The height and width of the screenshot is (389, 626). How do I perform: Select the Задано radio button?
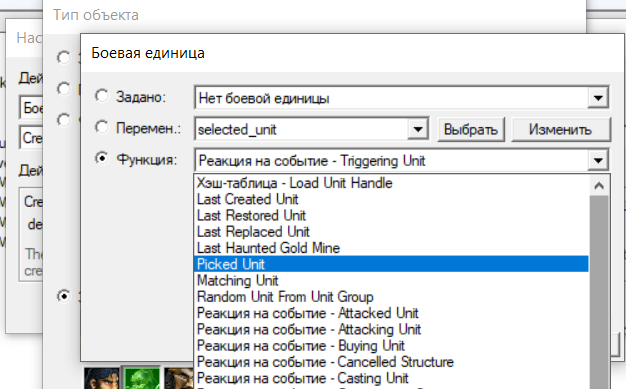pos(101,96)
